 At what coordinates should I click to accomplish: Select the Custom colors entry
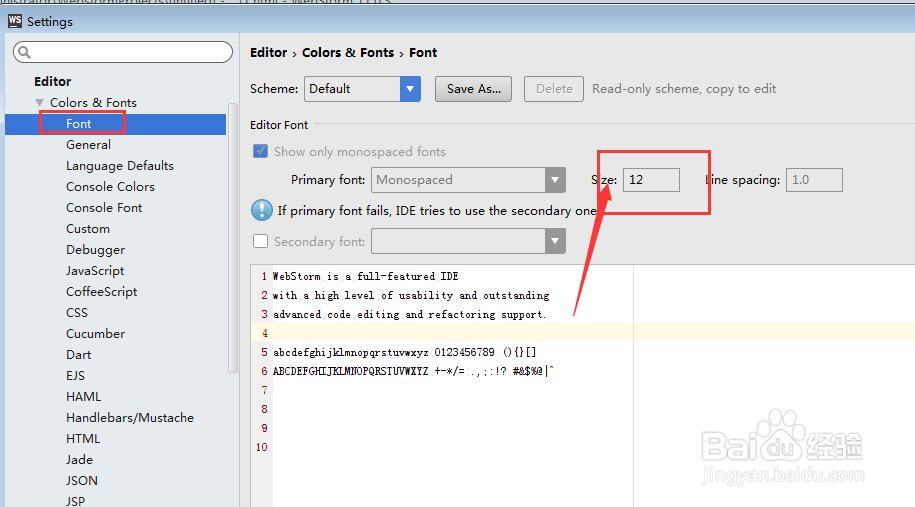[88, 229]
